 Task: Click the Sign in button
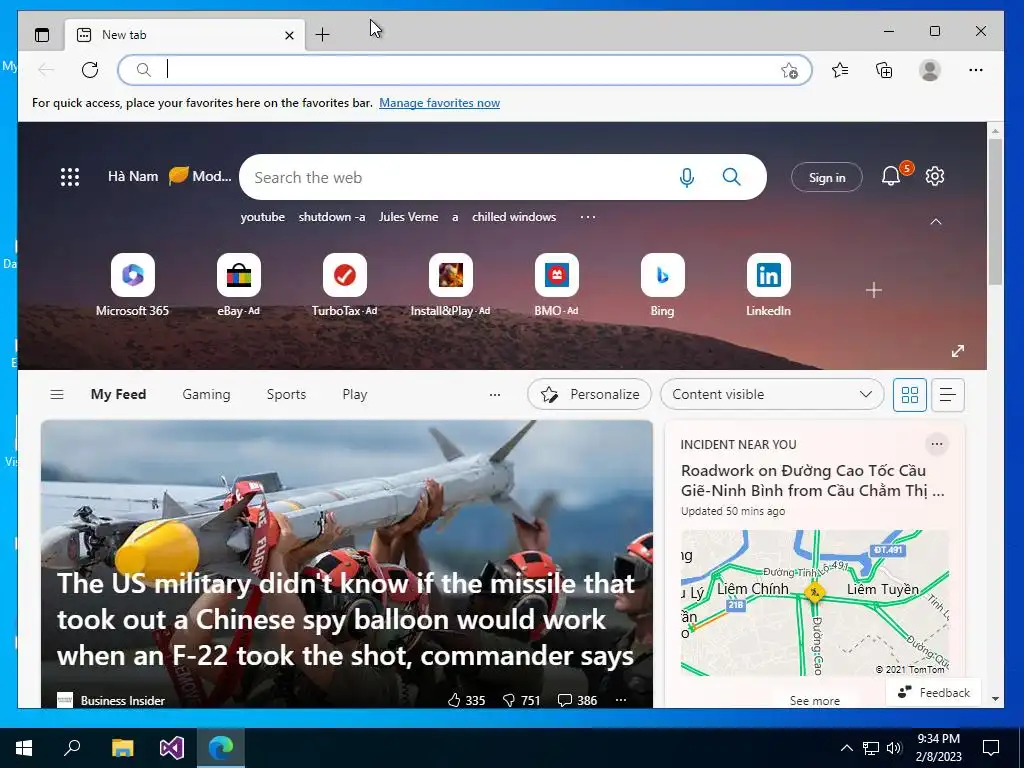(827, 178)
